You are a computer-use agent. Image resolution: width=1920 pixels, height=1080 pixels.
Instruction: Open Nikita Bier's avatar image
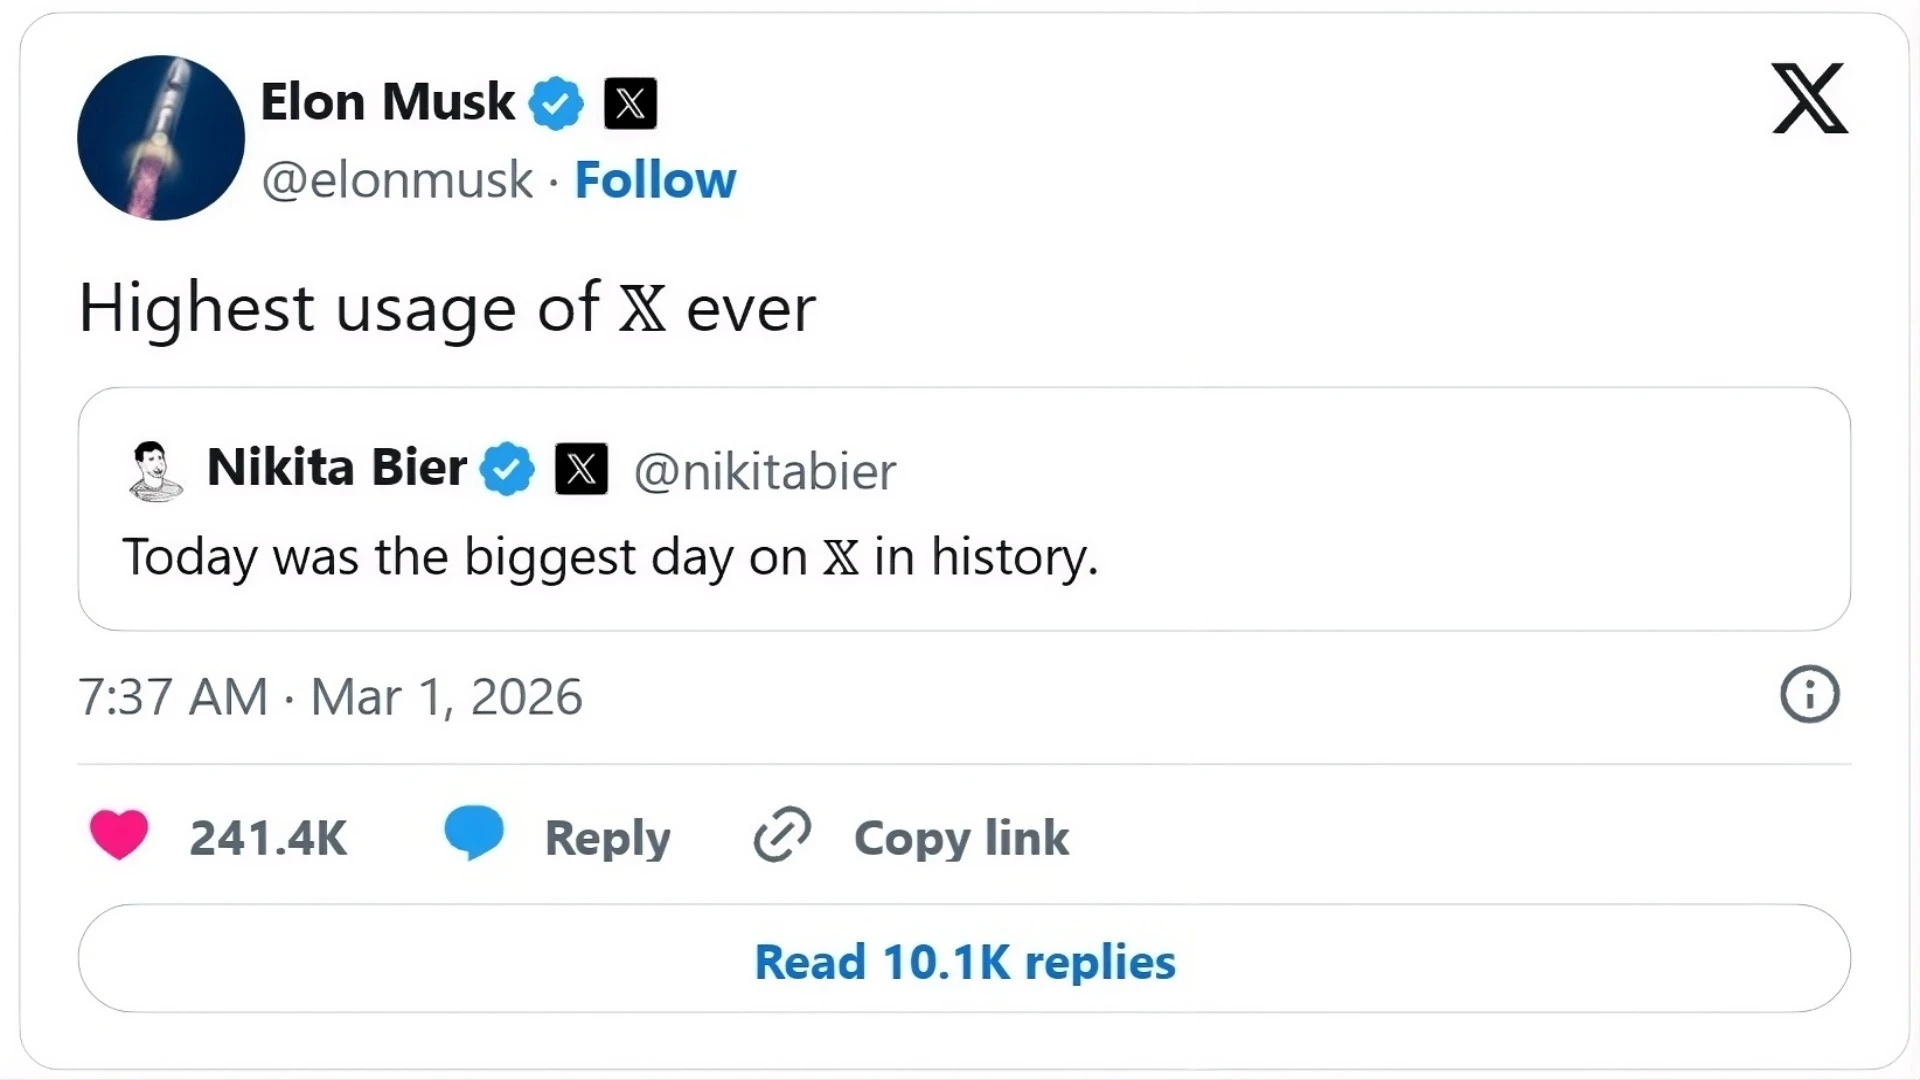click(x=155, y=470)
